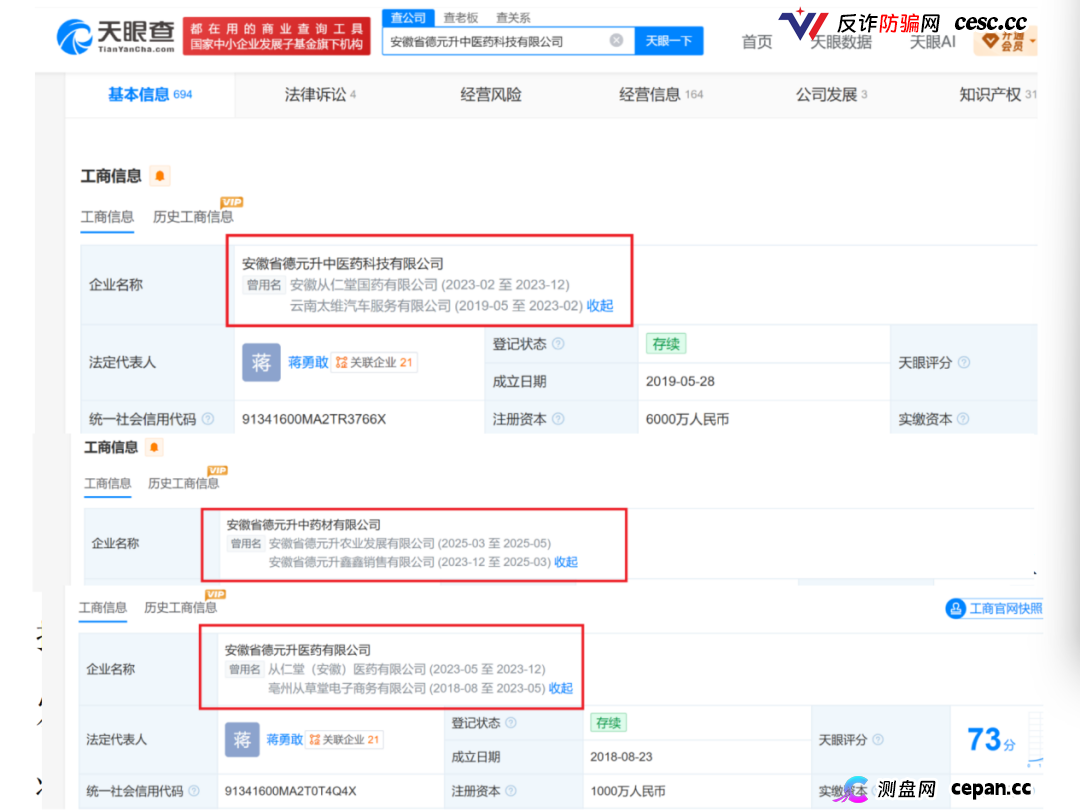Screen dimensions: 1080x812
Task: Clear the search box text
Action: [616, 41]
